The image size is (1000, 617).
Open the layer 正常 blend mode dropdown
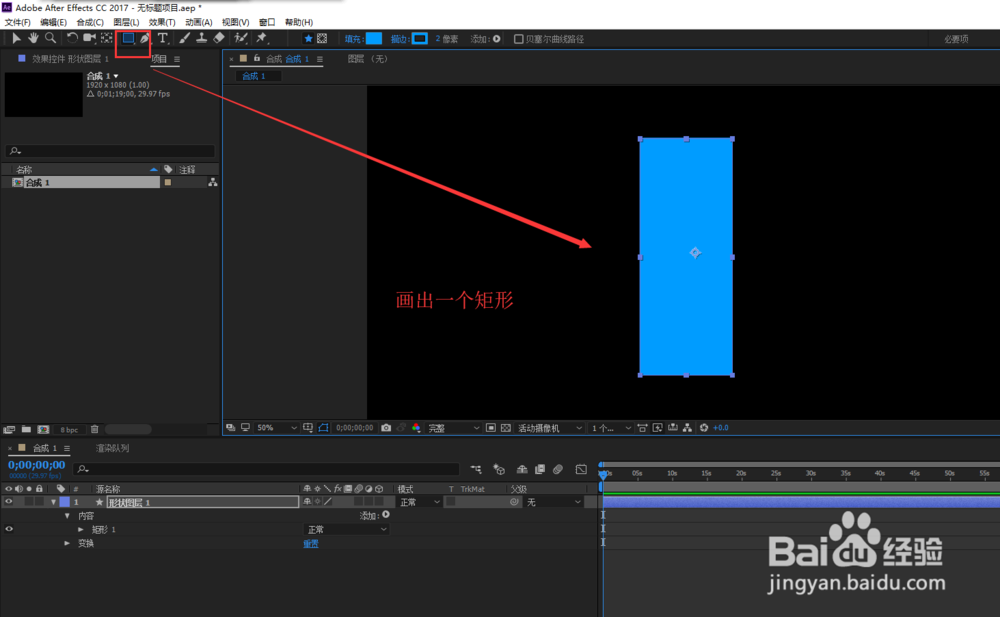[419, 502]
